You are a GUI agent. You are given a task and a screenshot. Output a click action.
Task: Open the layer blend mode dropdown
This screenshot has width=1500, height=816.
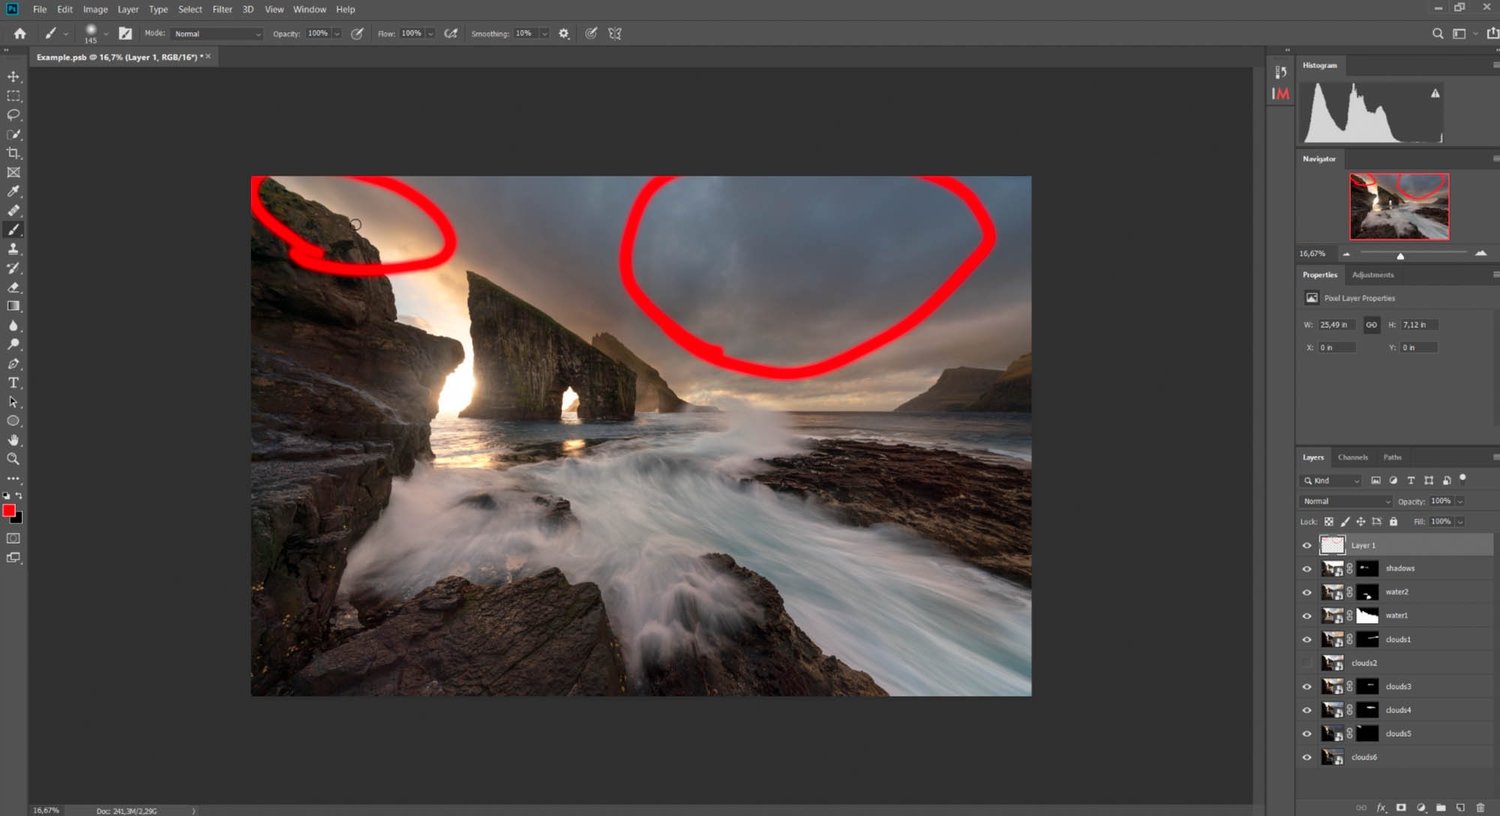1346,501
